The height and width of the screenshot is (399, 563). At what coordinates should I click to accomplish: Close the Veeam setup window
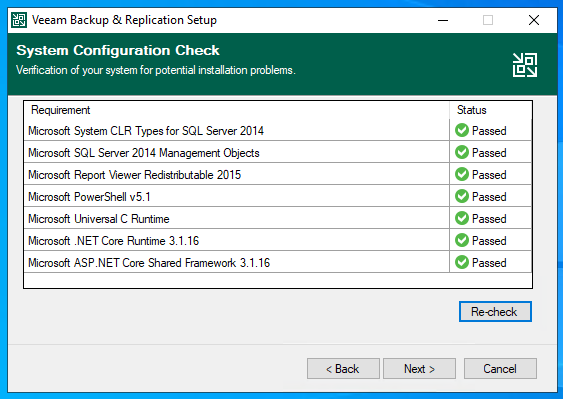point(534,20)
